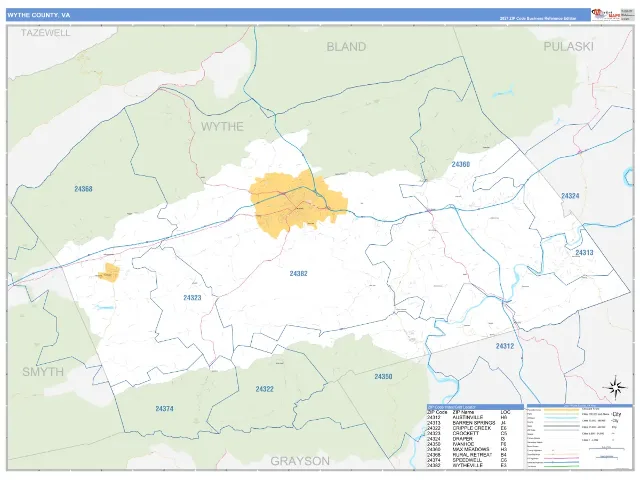Click the GRAYSON county name label
Screen dimensions: 640x480
[300, 461]
